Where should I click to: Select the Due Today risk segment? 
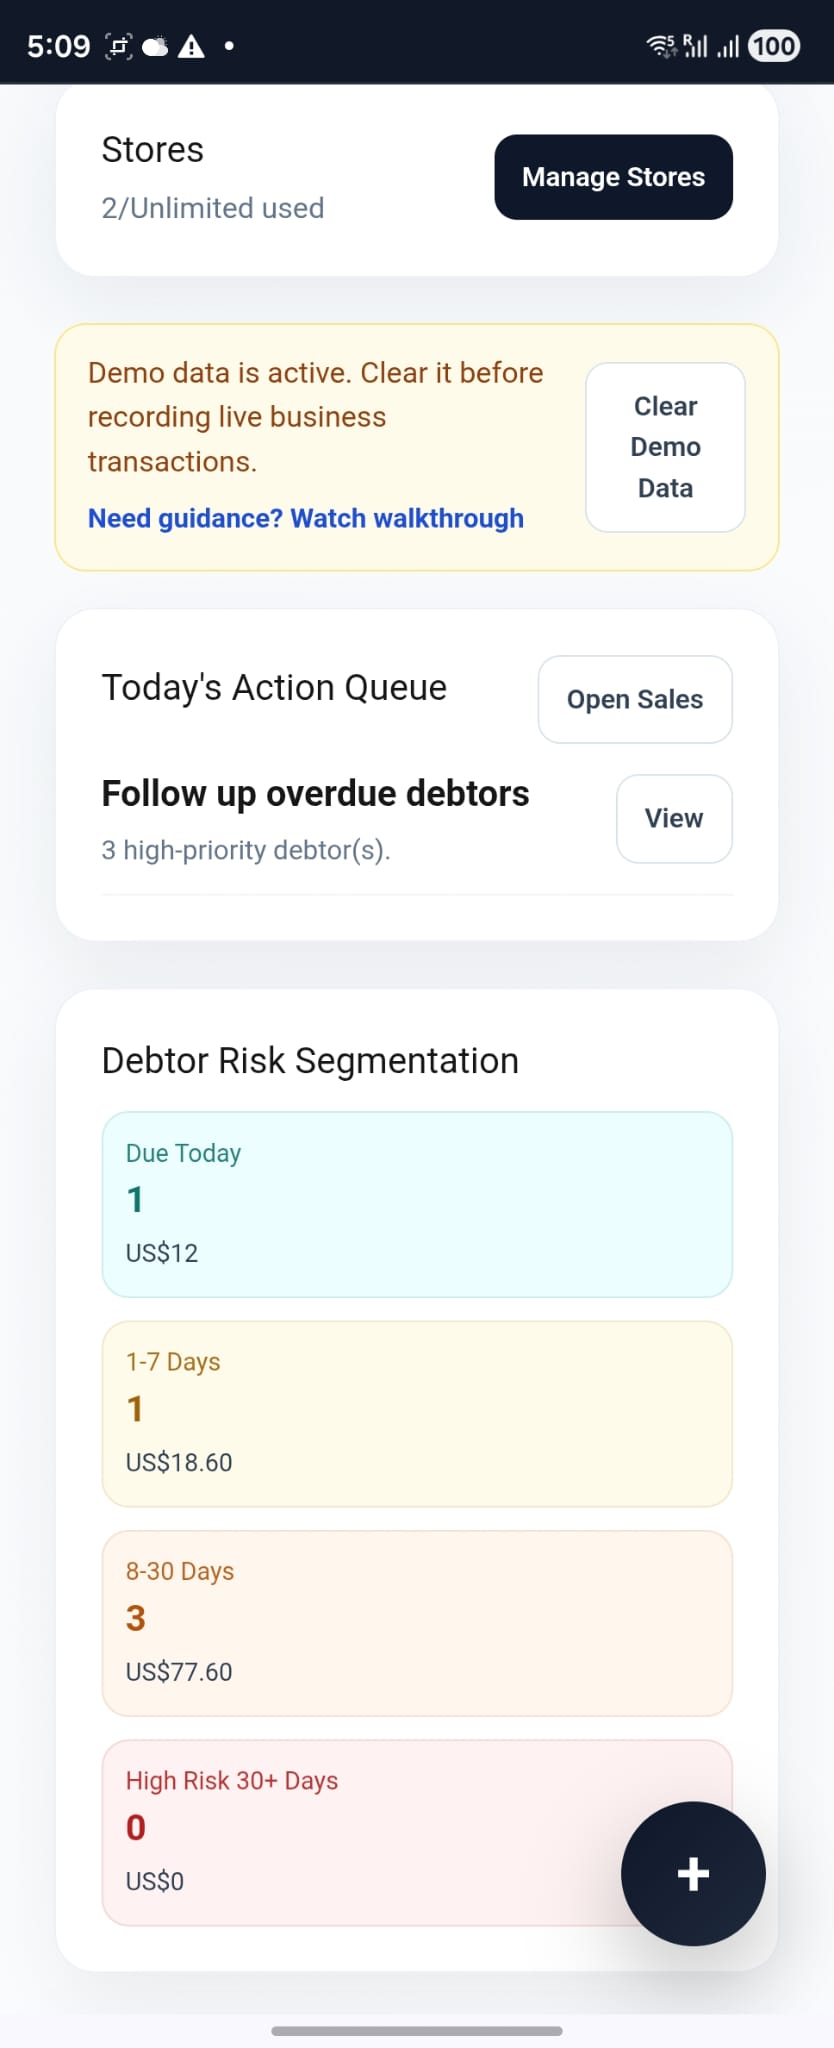coord(416,1204)
